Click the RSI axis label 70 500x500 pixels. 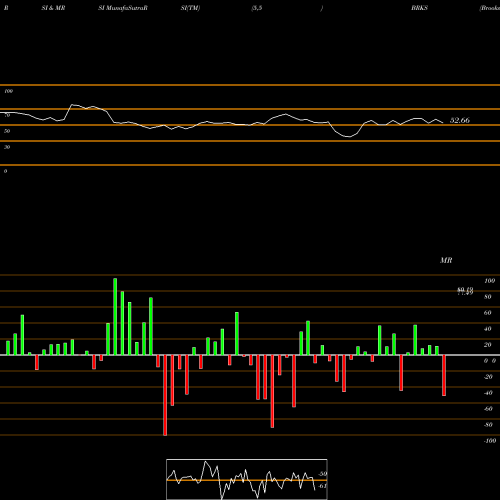click(x=7, y=115)
